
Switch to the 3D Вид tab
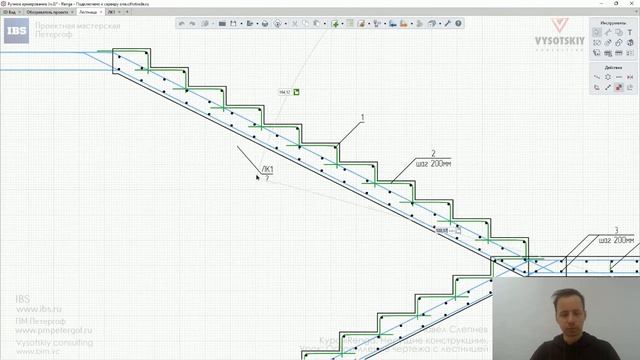(x=9, y=12)
